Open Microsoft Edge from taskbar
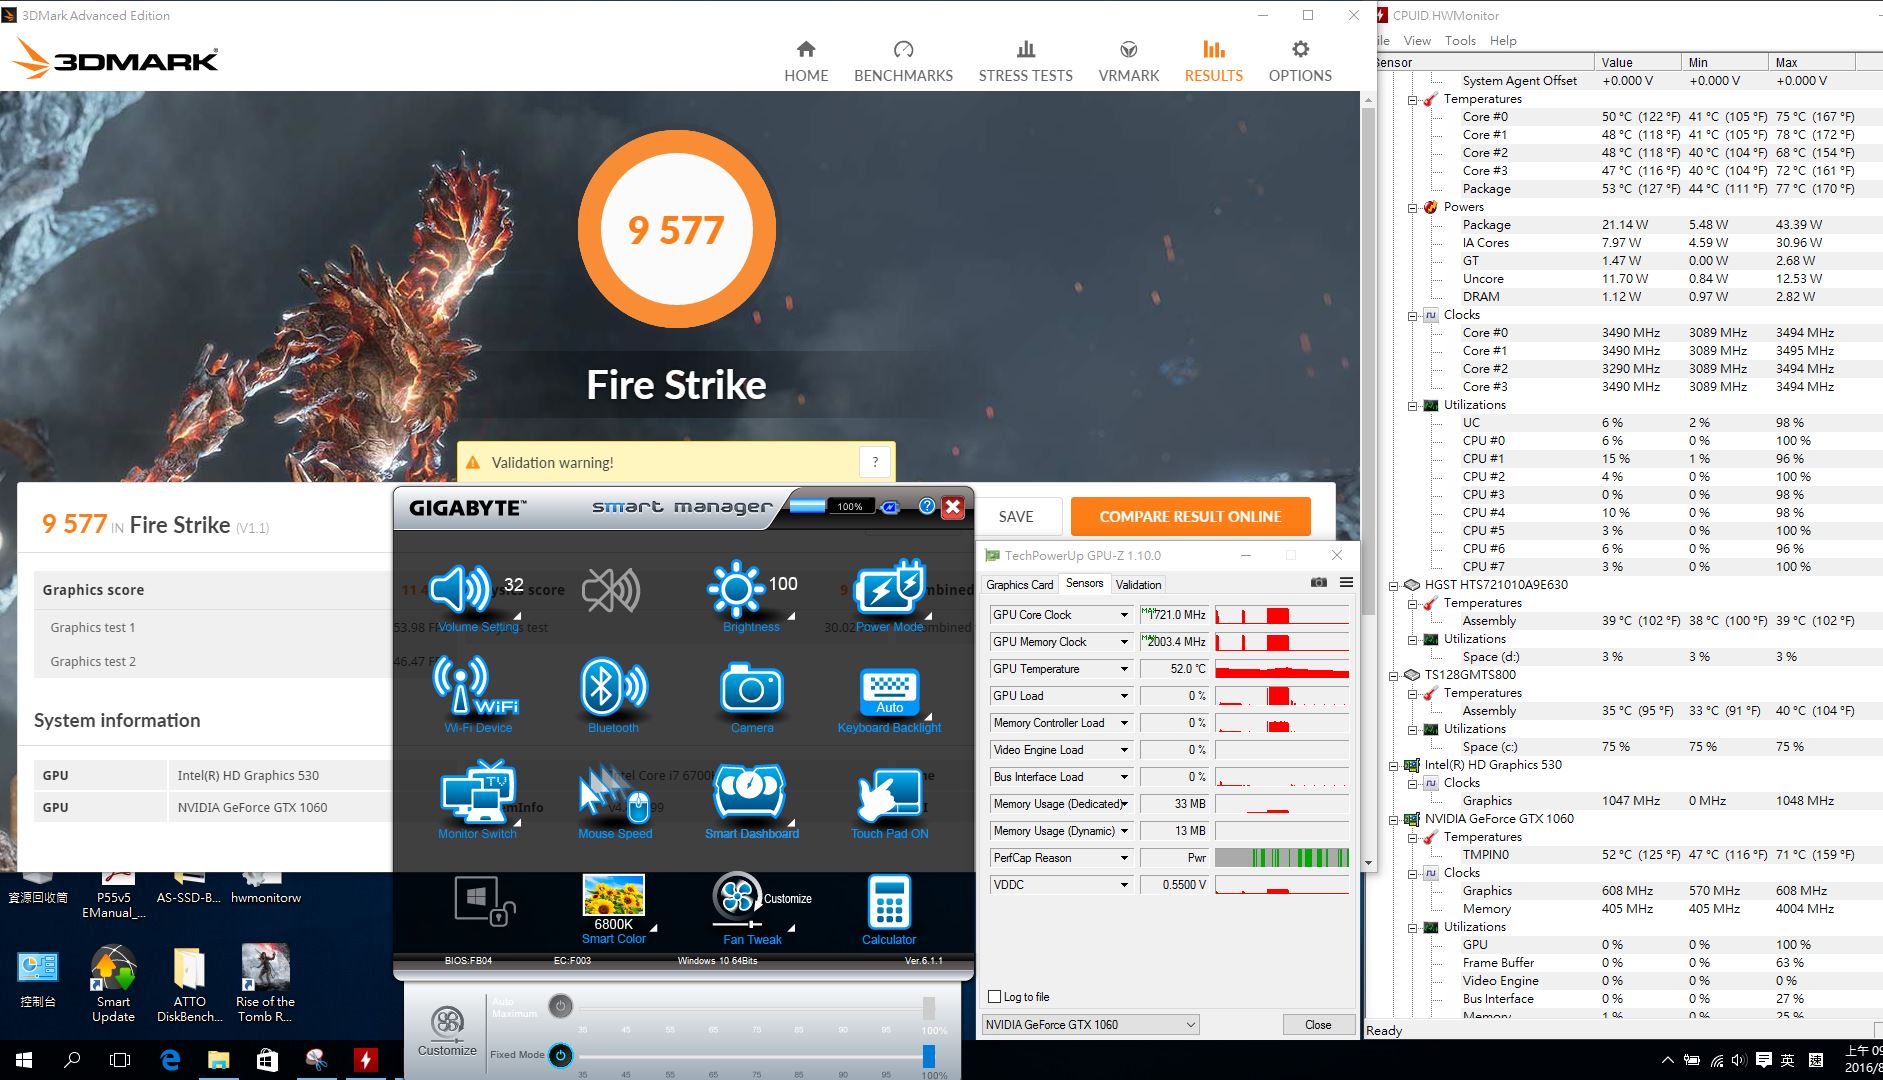The height and width of the screenshot is (1080, 1883). (x=170, y=1060)
